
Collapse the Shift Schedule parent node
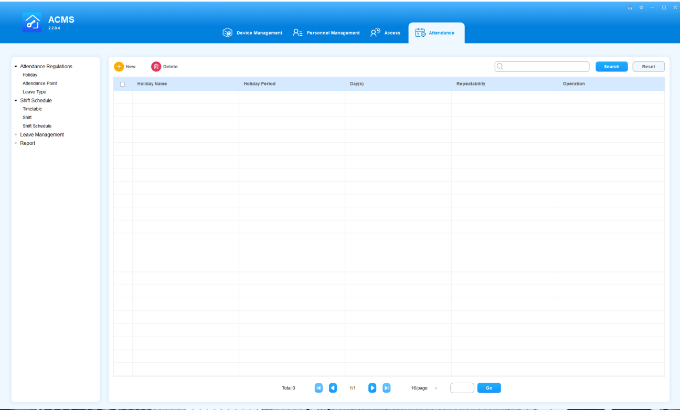click(x=15, y=100)
